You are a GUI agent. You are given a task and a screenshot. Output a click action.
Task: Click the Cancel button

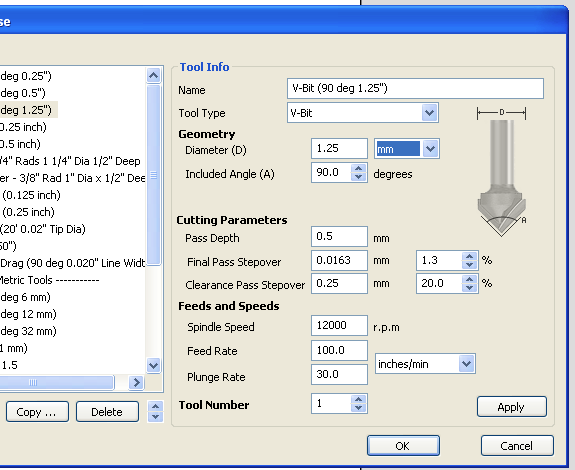(x=517, y=445)
